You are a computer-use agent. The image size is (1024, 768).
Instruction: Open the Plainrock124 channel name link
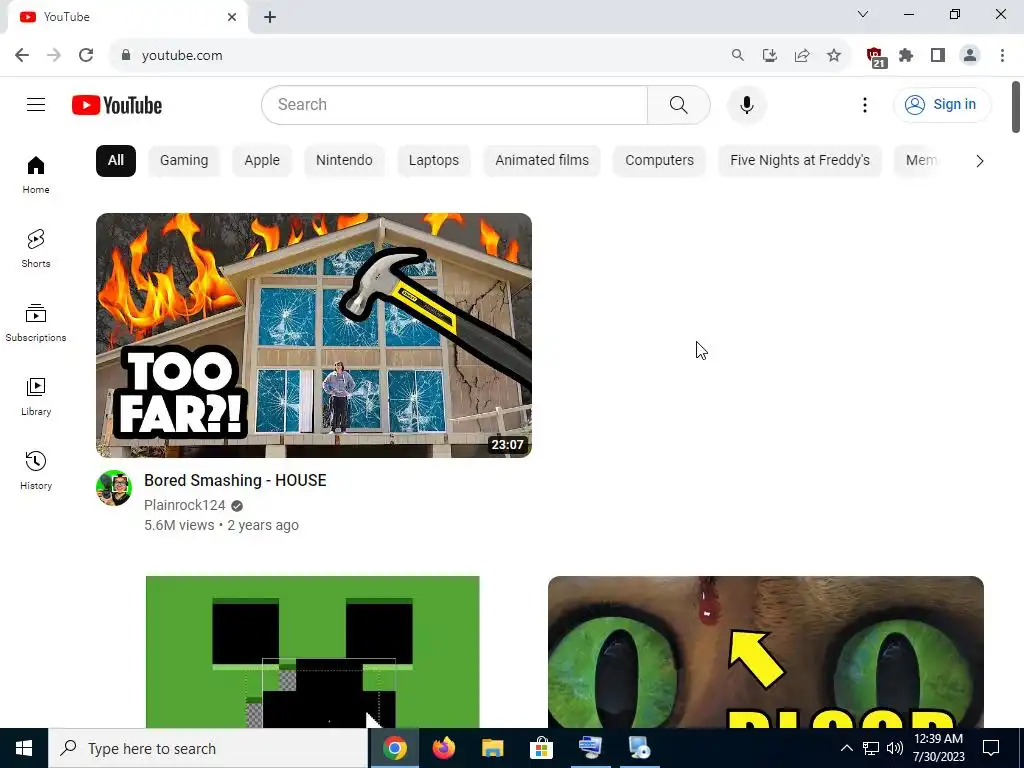pyautogui.click(x=185, y=505)
